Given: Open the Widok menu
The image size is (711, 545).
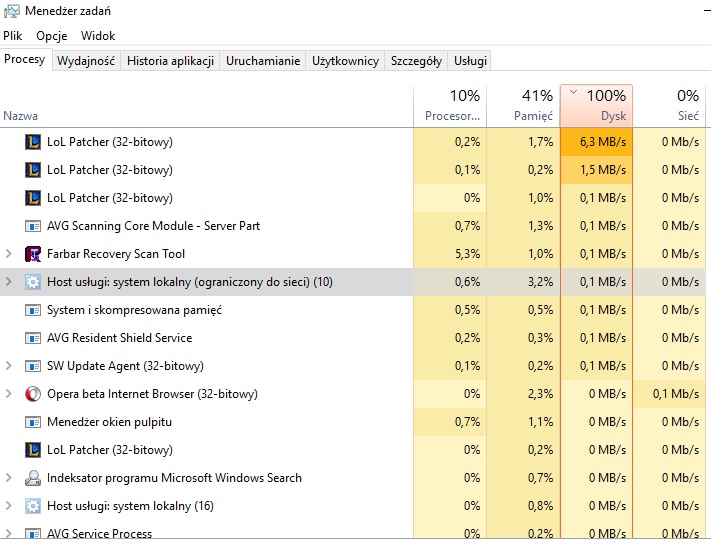Looking at the screenshot, I should [98, 36].
